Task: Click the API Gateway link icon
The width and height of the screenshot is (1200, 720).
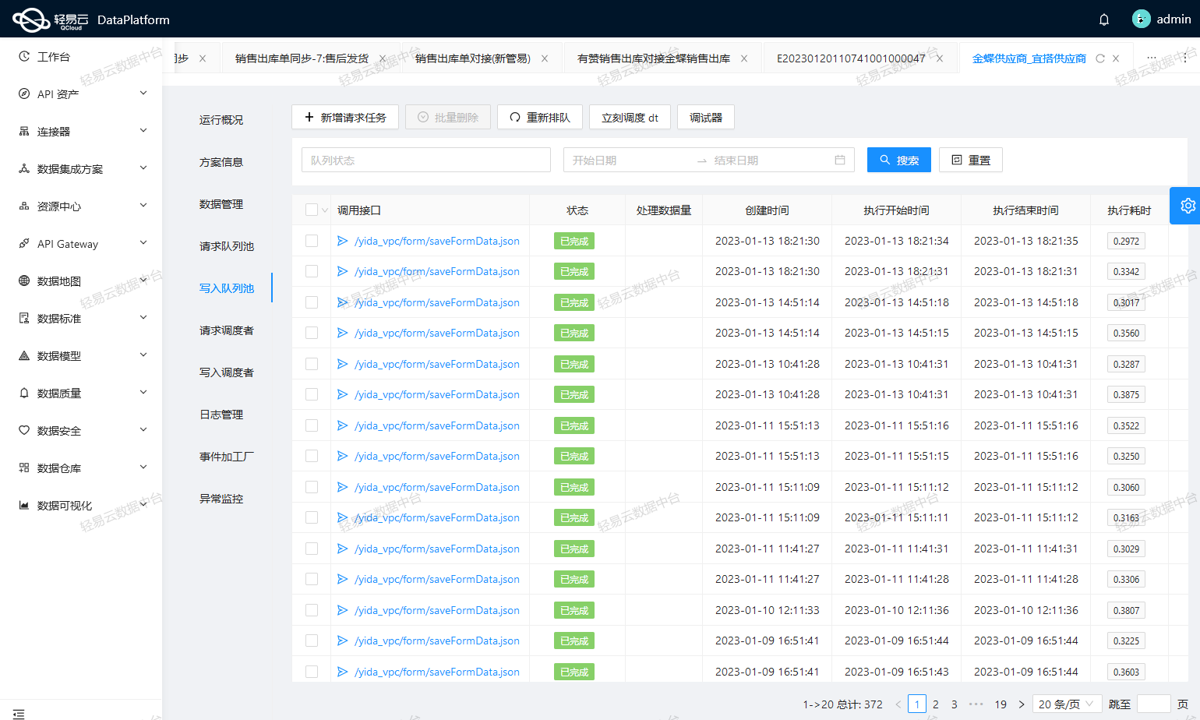Action: tap(24, 244)
